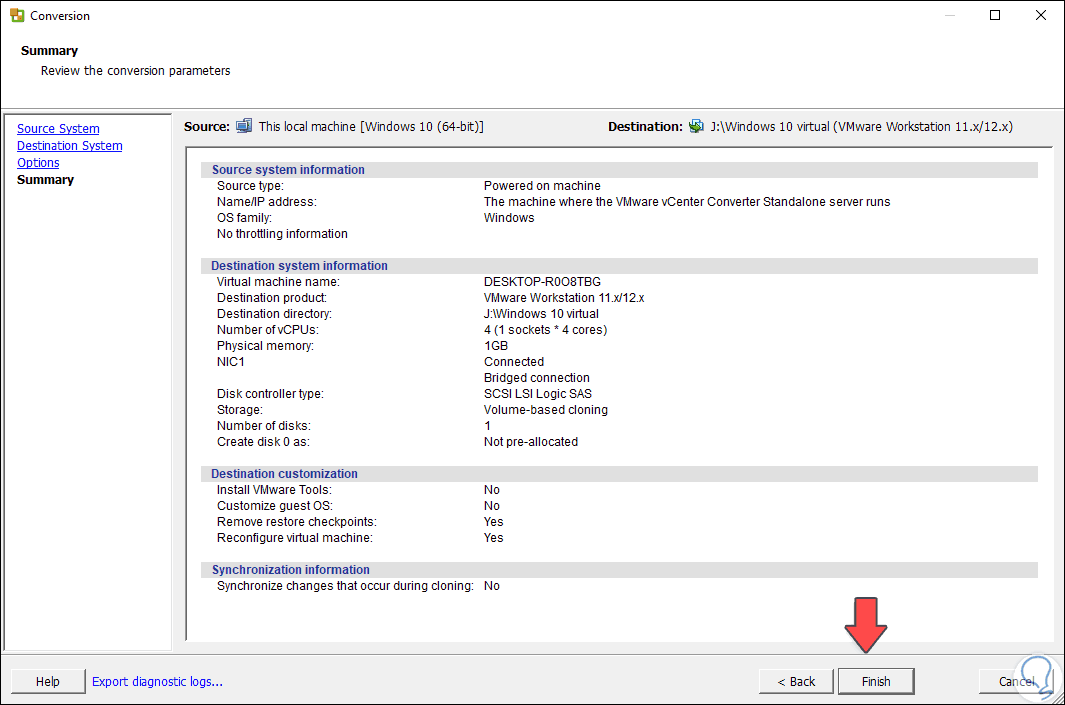Image resolution: width=1065 pixels, height=705 pixels.
Task: Click the 'No throttling information' text
Action: coord(282,234)
